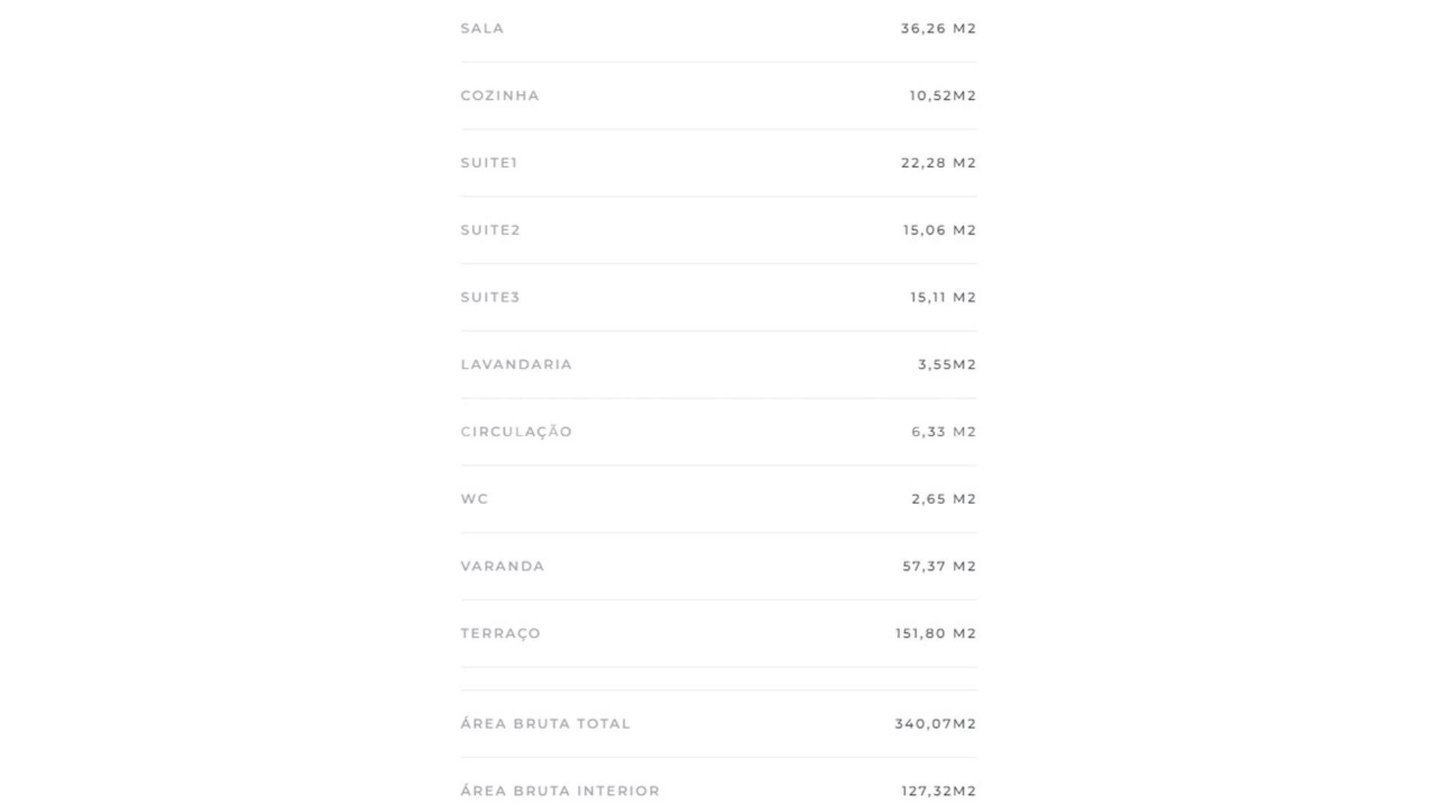This screenshot has height=810, width=1440.
Task: Select the 2,65 M2 value
Action: tap(943, 498)
